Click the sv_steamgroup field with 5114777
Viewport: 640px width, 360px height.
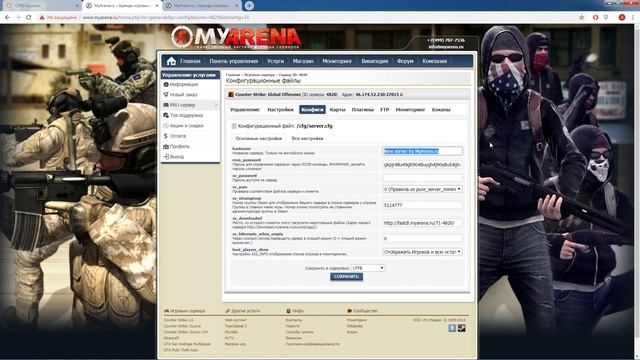click(422, 205)
